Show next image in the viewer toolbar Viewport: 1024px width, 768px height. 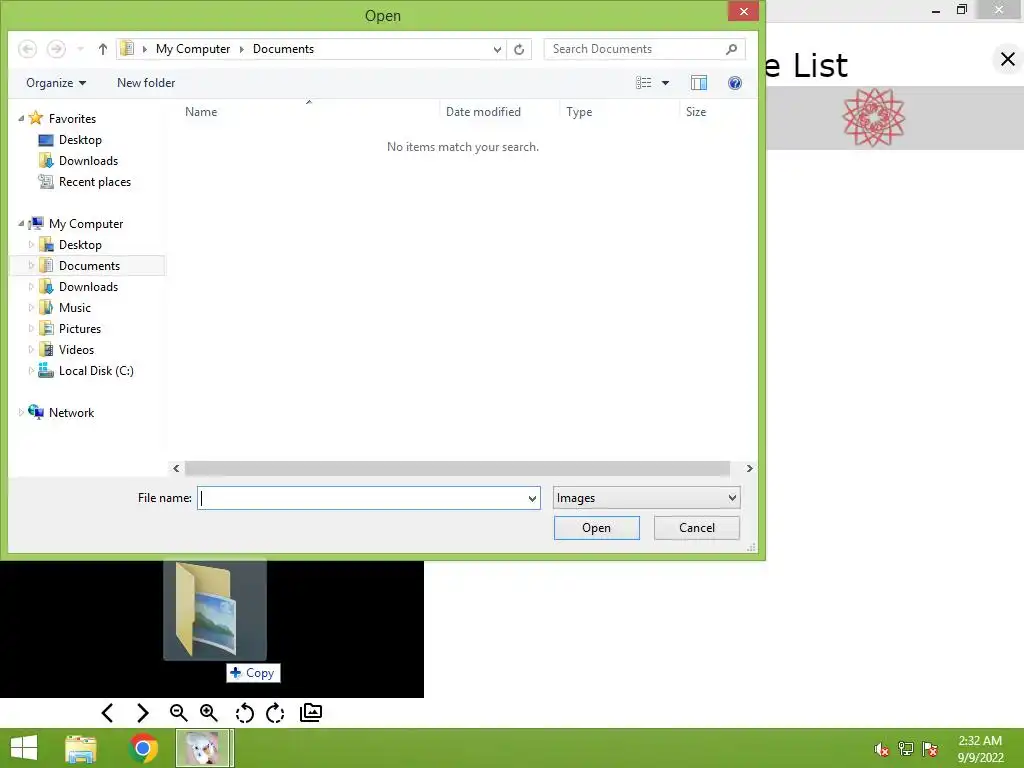(143, 712)
